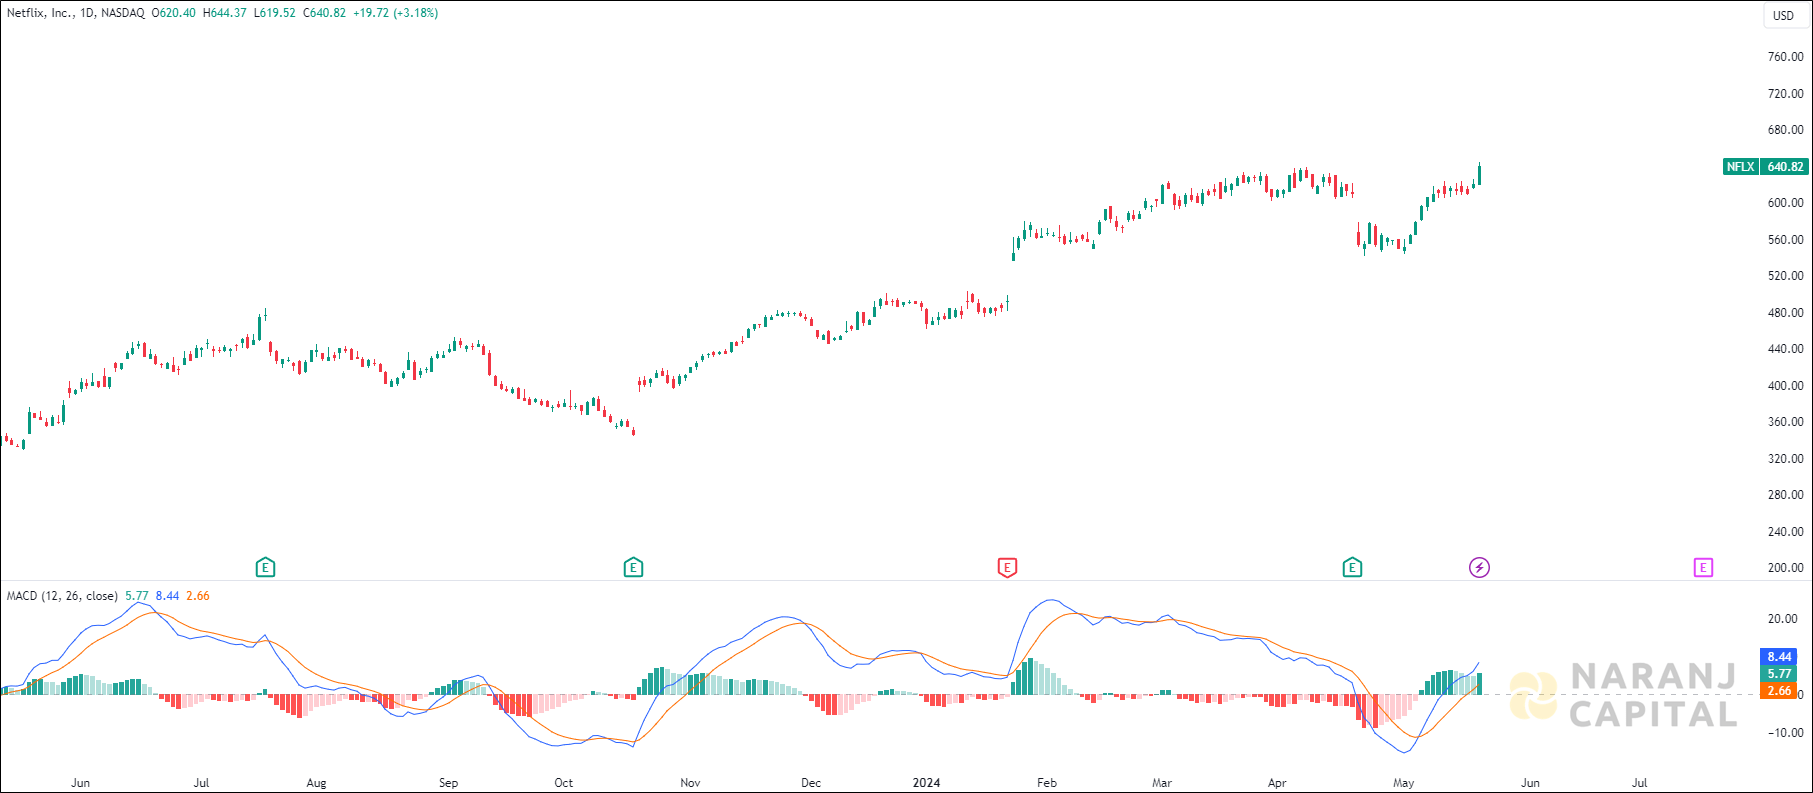
Task: Click the 400.00 price axis label
Action: (1785, 386)
